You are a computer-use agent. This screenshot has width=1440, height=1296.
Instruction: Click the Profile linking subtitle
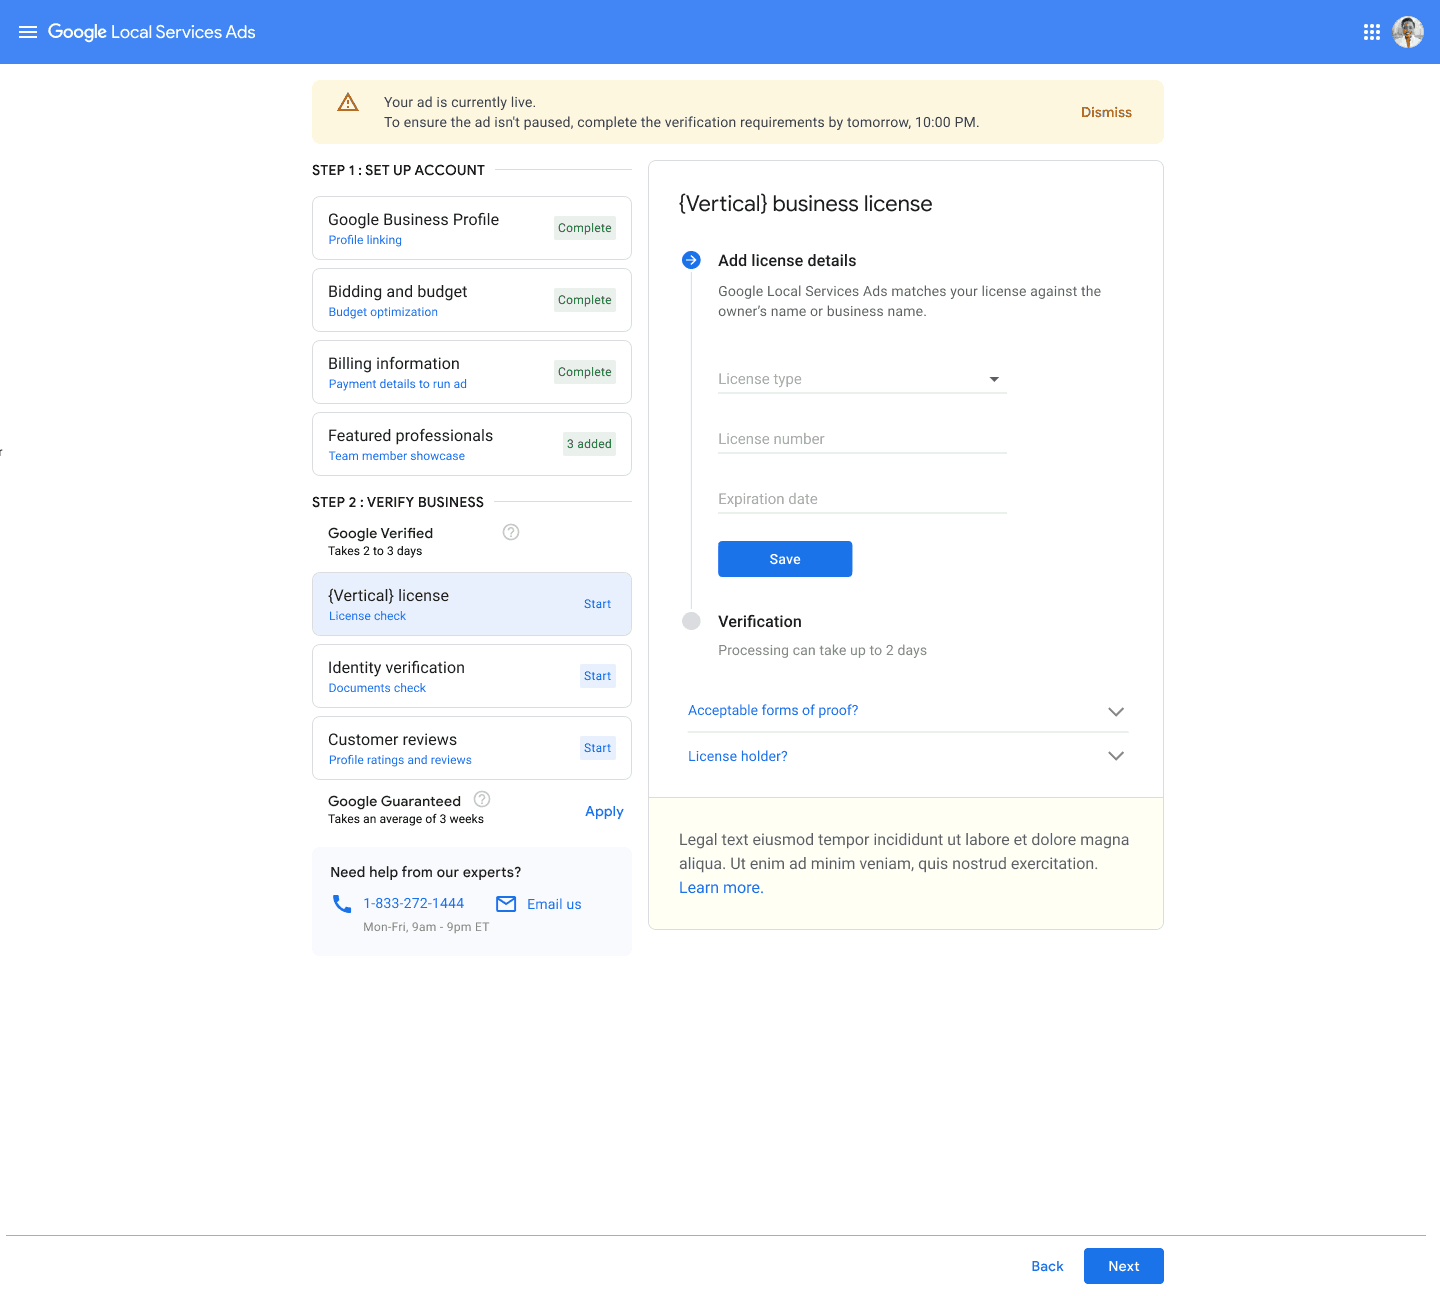point(365,240)
